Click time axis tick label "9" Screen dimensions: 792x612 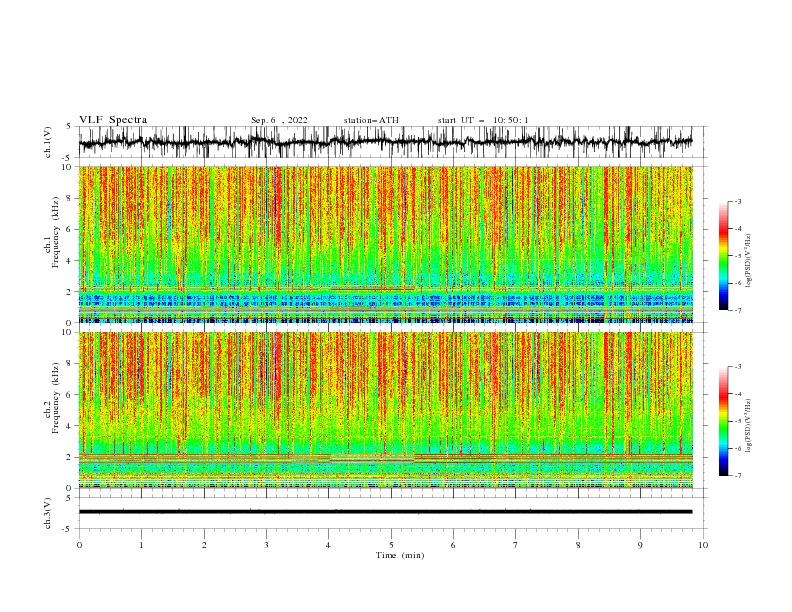(640, 545)
